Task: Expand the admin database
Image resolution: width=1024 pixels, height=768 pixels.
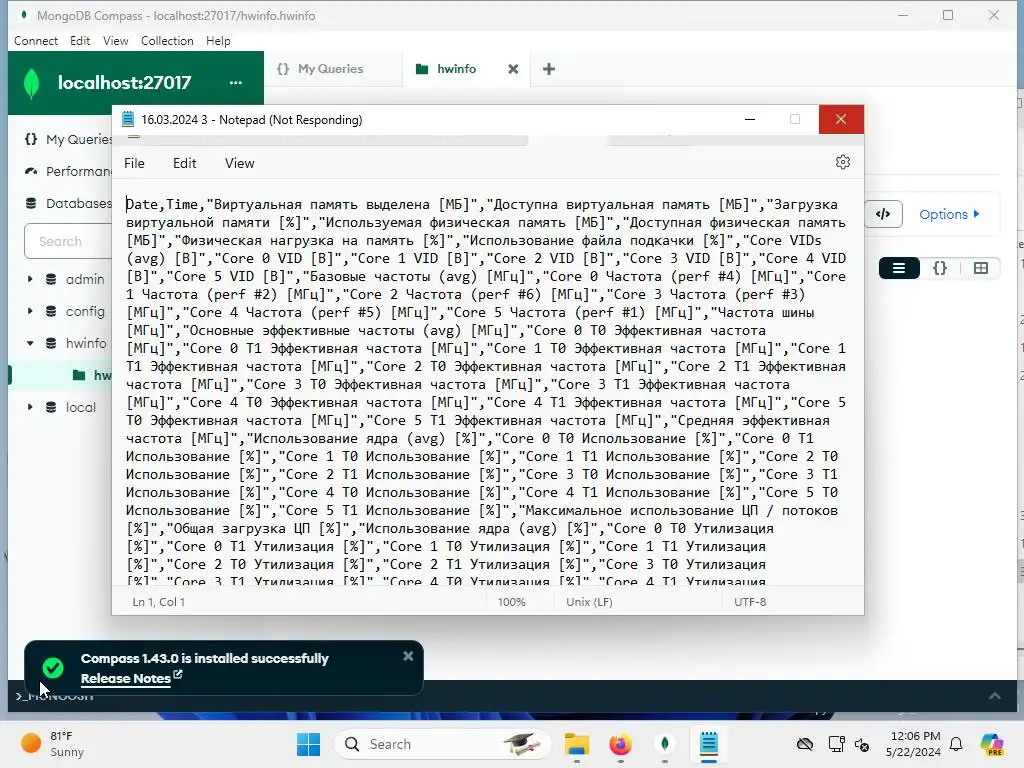Action: 30,279
